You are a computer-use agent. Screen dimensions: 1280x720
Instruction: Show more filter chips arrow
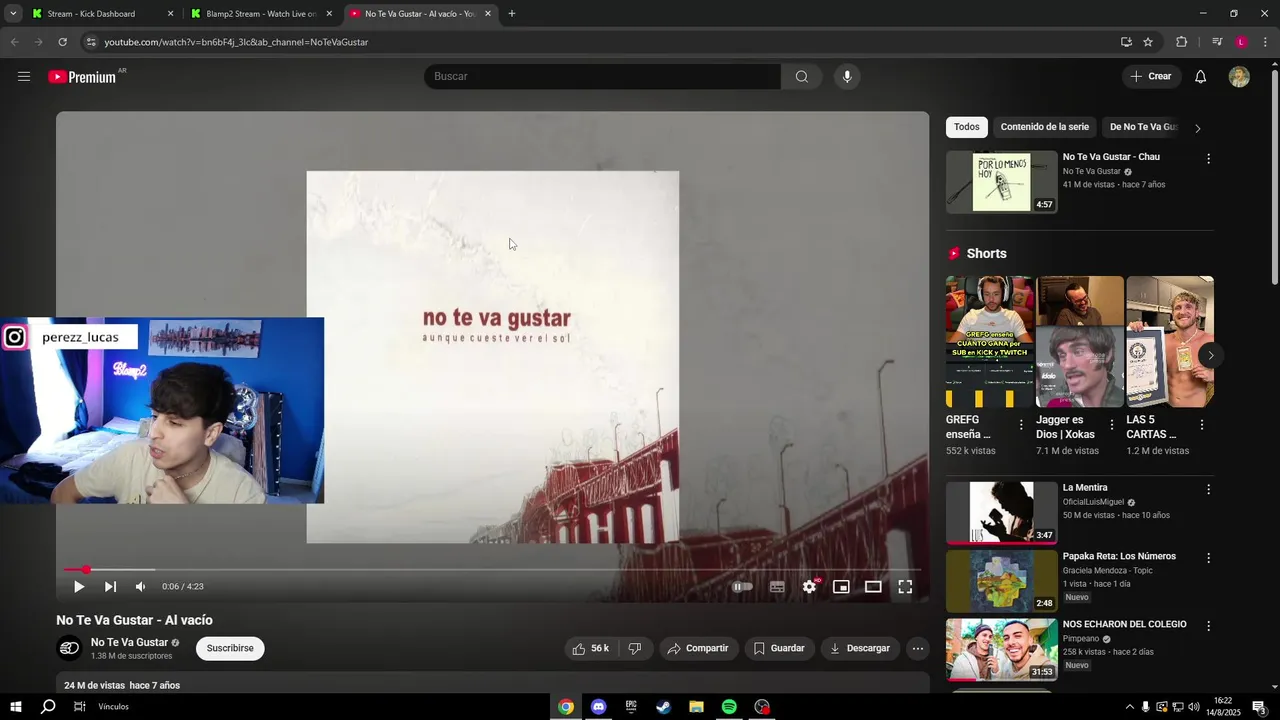tap(1198, 128)
